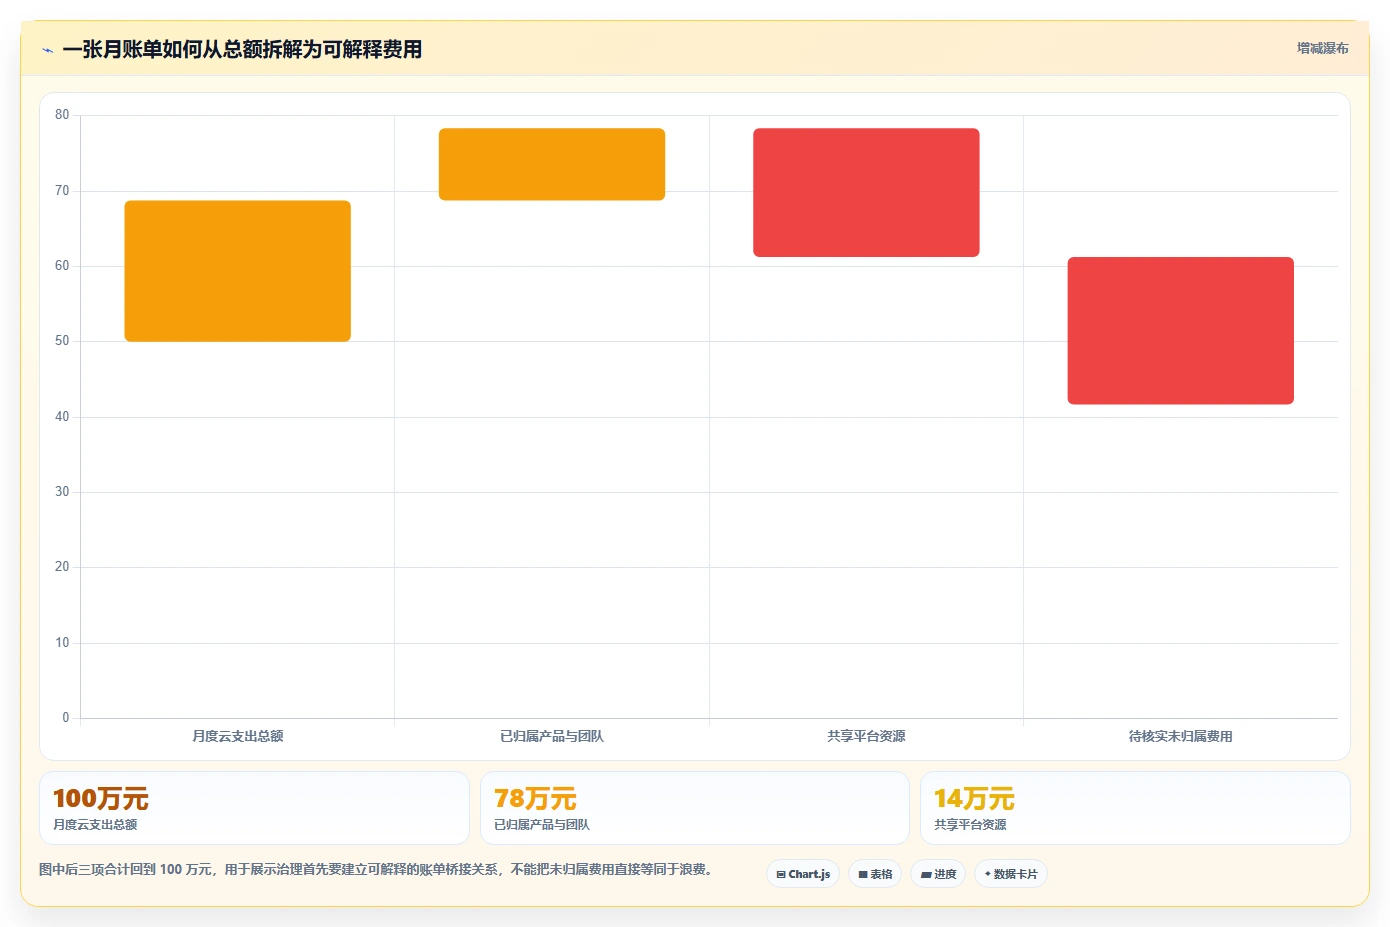Image resolution: width=1390 pixels, height=927 pixels.
Task: Click the 数据卡片 tag
Action: pyautogui.click(x=1011, y=874)
